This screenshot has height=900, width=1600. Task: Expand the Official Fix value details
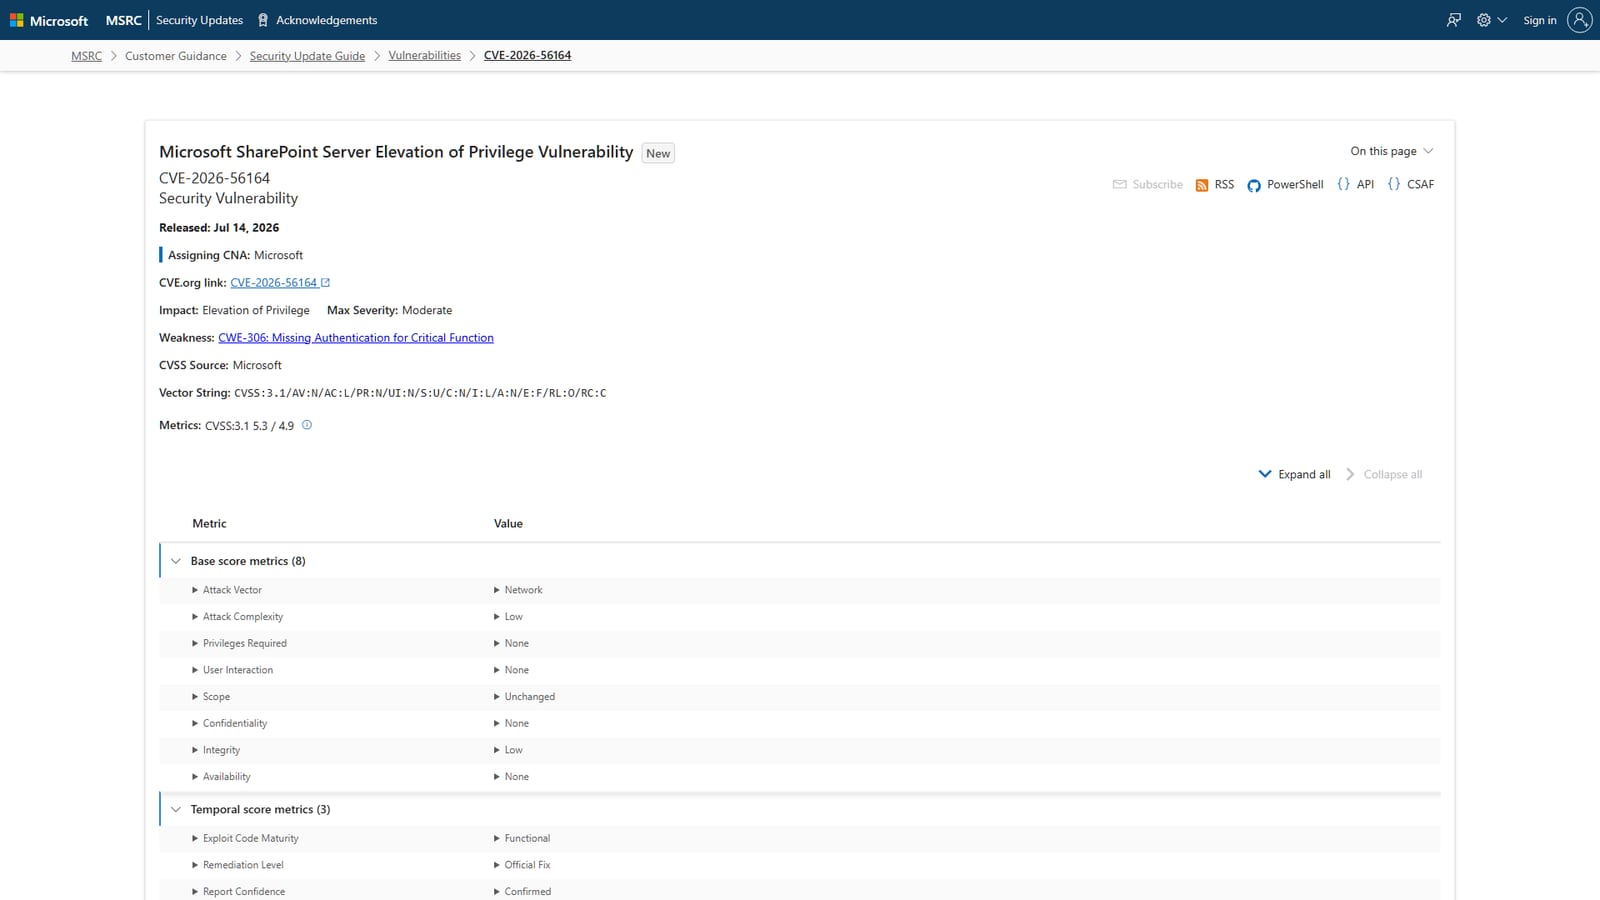(522, 865)
